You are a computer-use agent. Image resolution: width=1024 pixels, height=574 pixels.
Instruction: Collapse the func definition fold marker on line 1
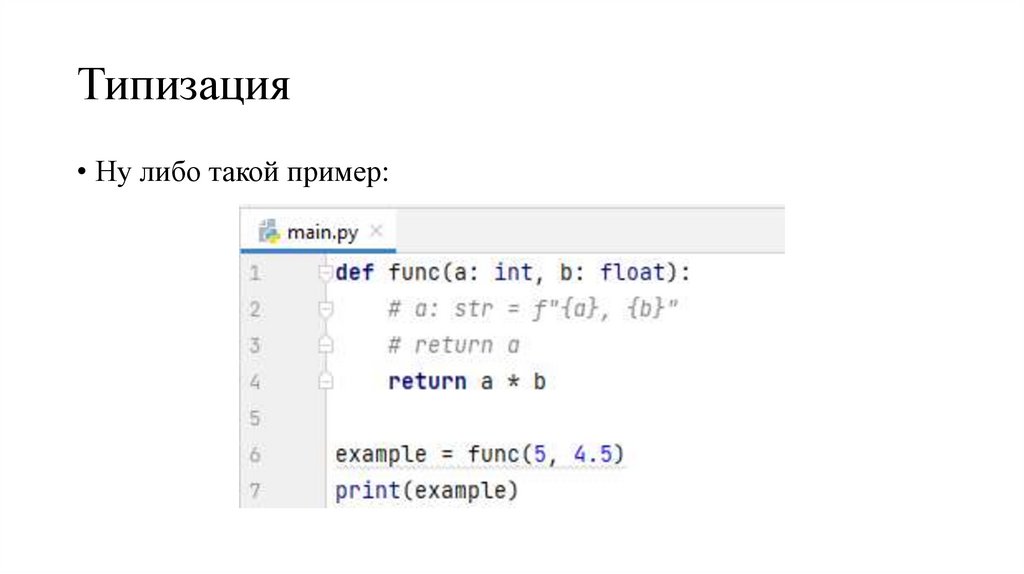(x=324, y=273)
